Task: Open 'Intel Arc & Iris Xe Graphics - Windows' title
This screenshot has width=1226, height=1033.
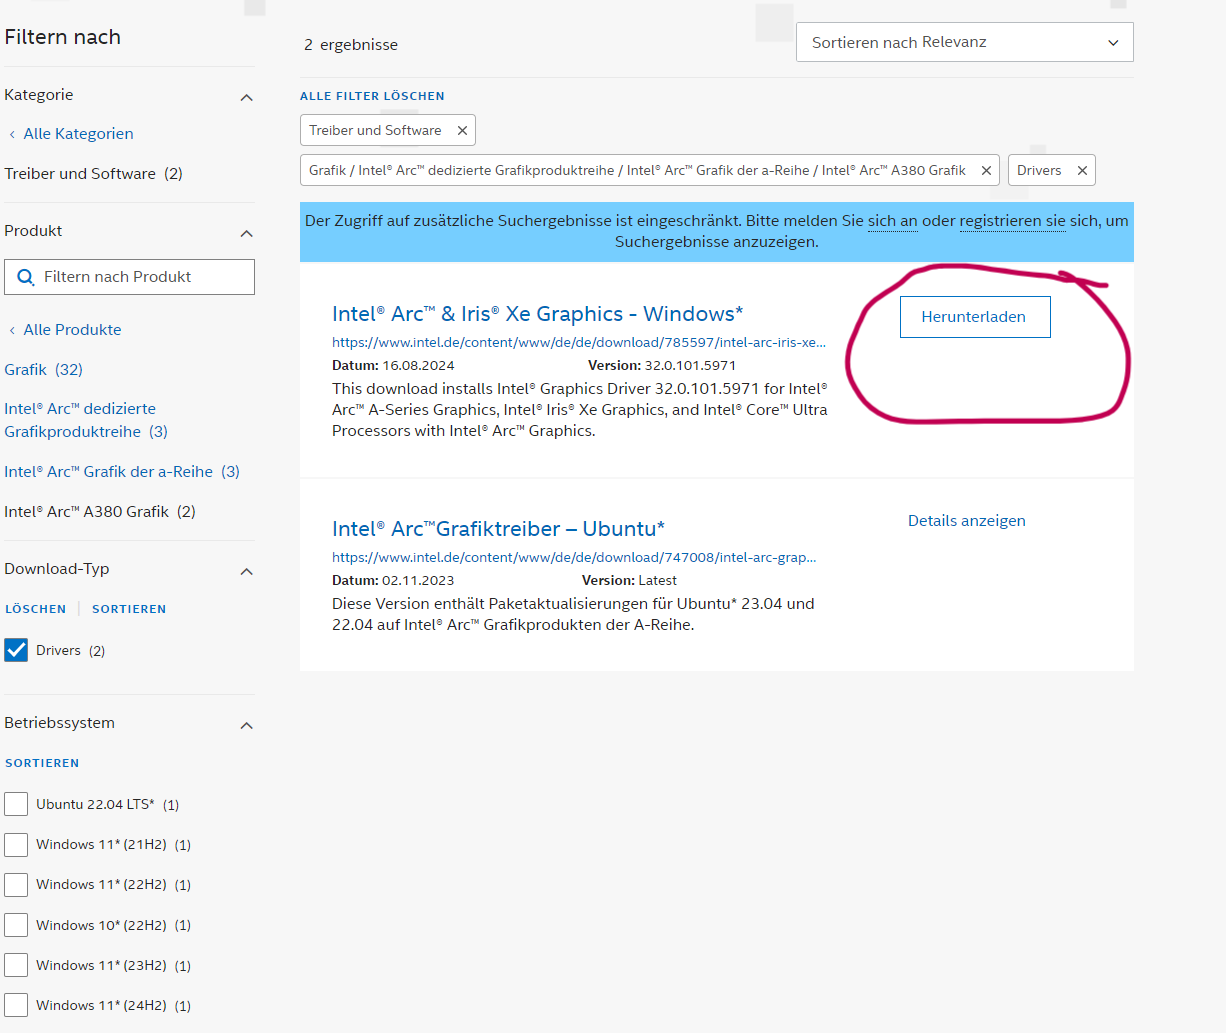Action: [x=537, y=314]
